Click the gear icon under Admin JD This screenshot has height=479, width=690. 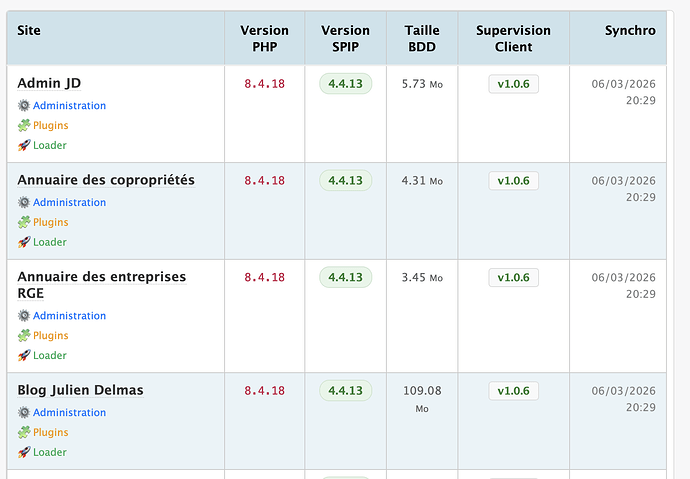(24, 105)
